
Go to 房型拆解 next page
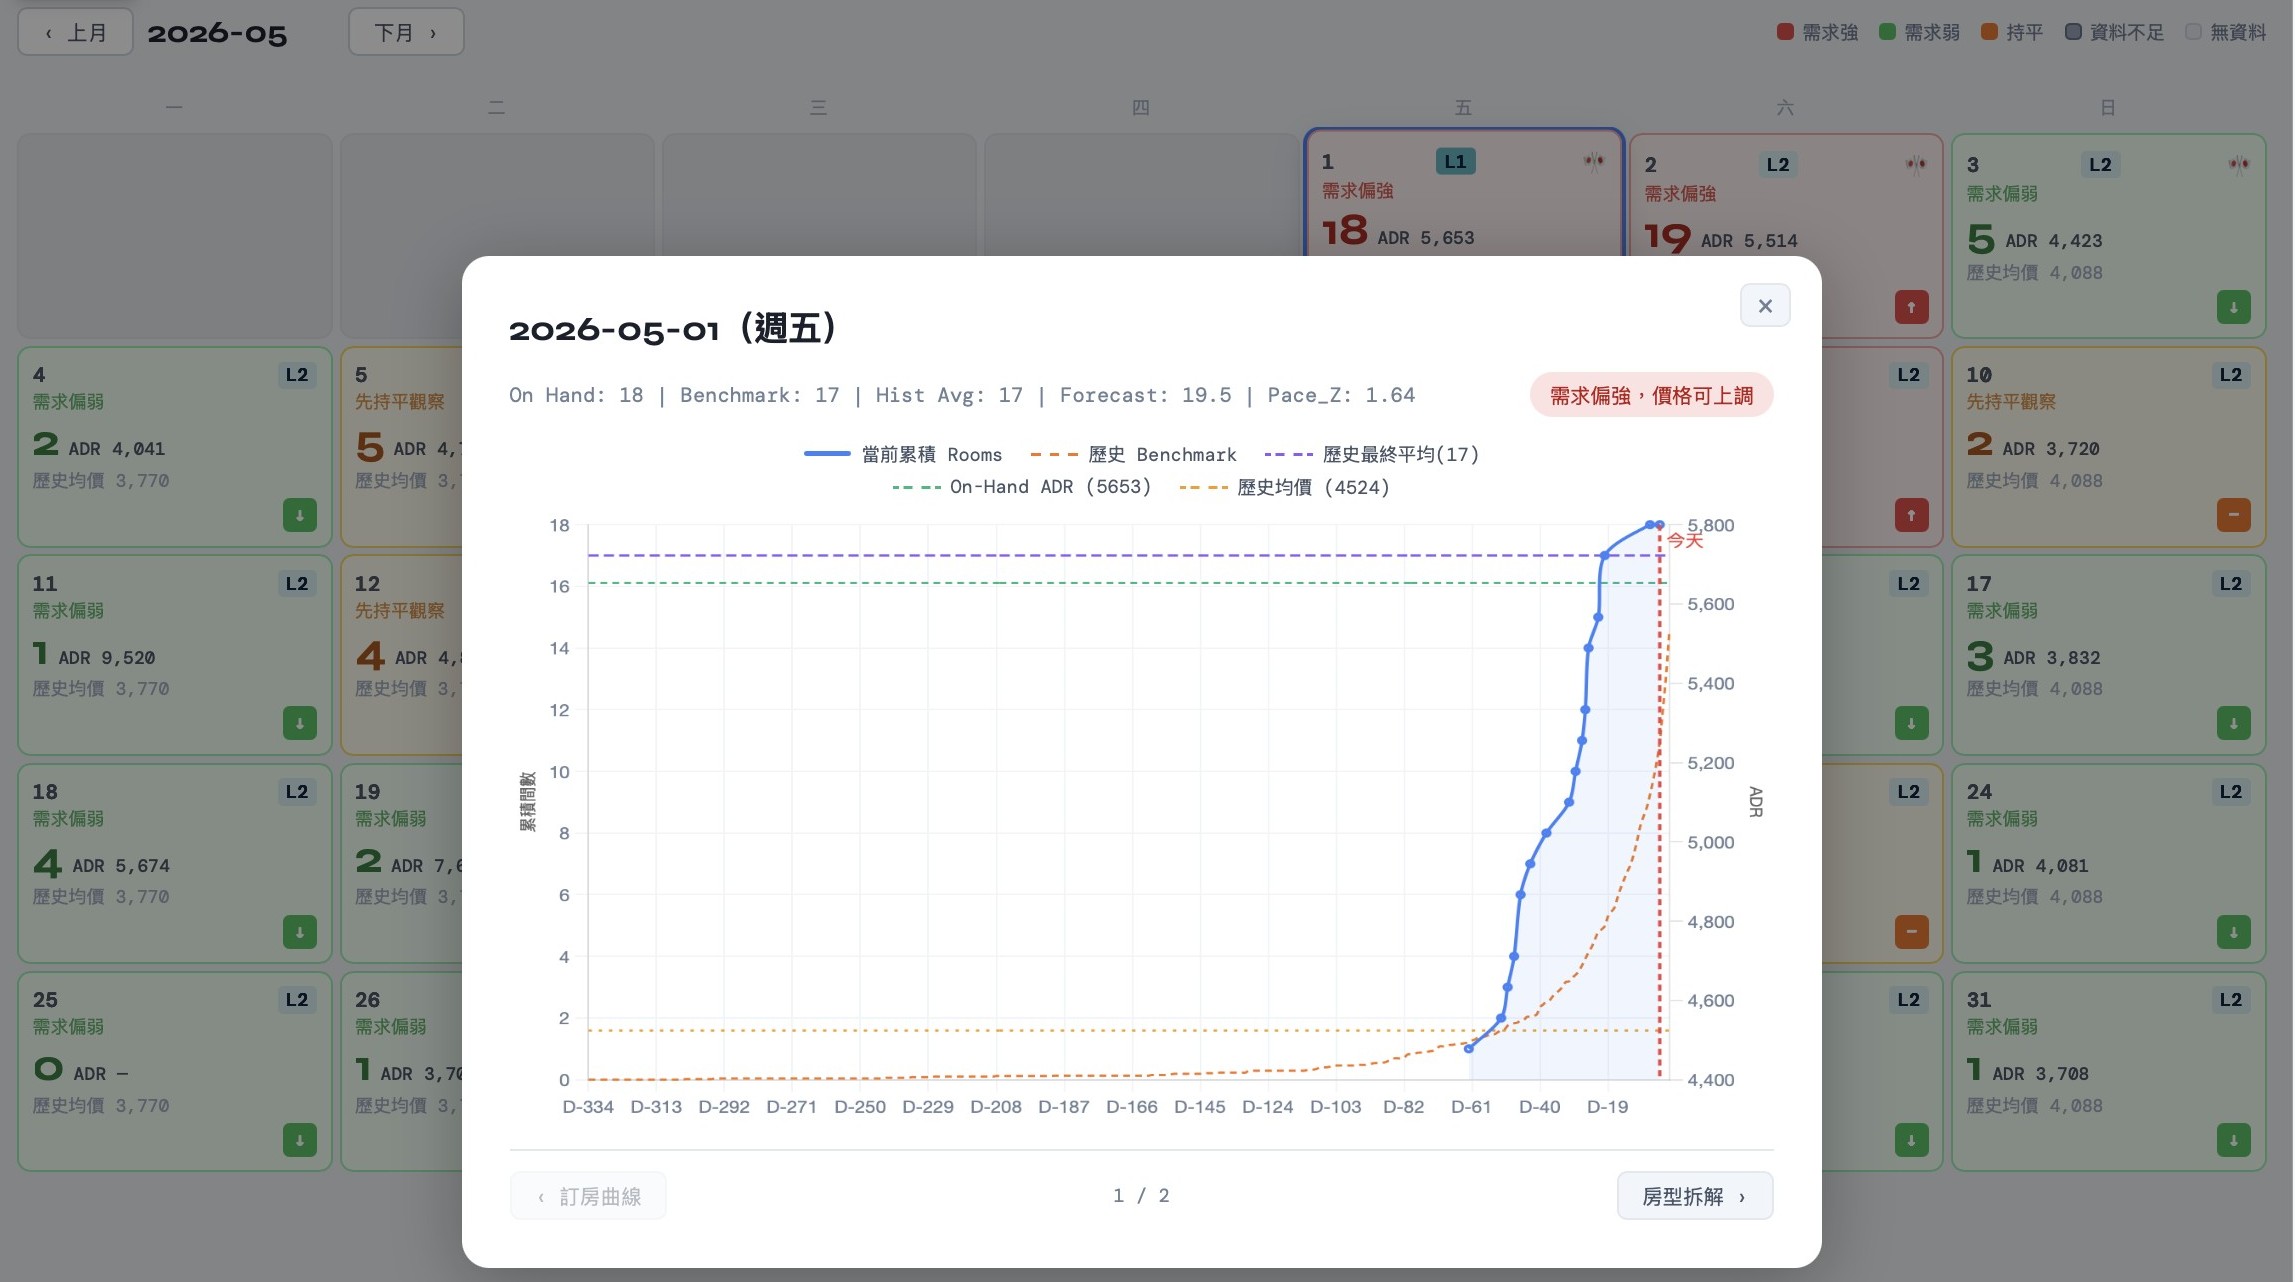[x=1694, y=1196]
